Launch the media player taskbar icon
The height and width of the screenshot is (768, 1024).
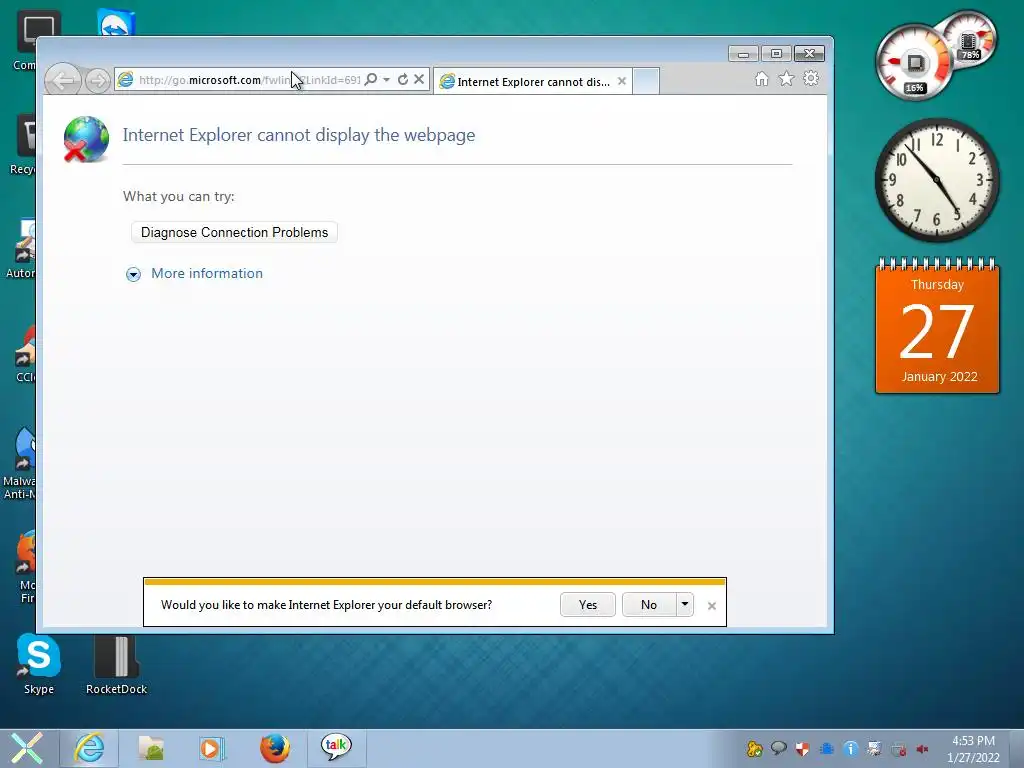click(212, 748)
